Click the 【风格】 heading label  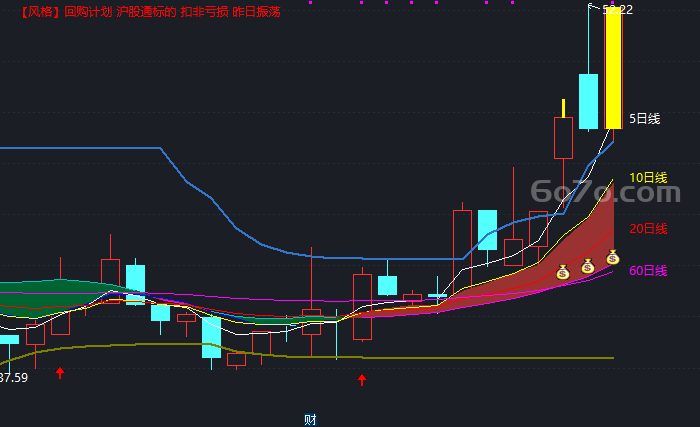click(40, 12)
